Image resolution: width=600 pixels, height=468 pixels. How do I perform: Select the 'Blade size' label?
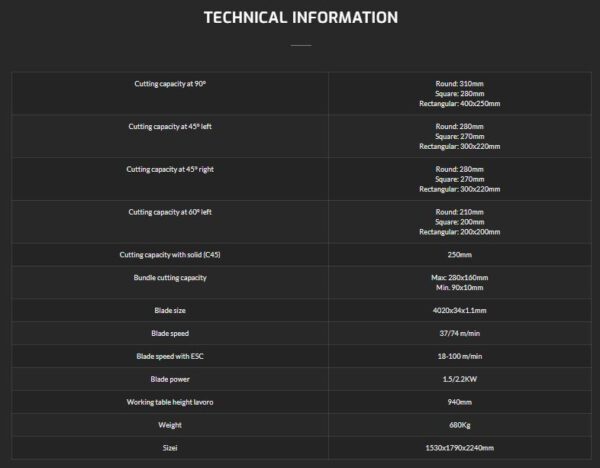pos(170,310)
